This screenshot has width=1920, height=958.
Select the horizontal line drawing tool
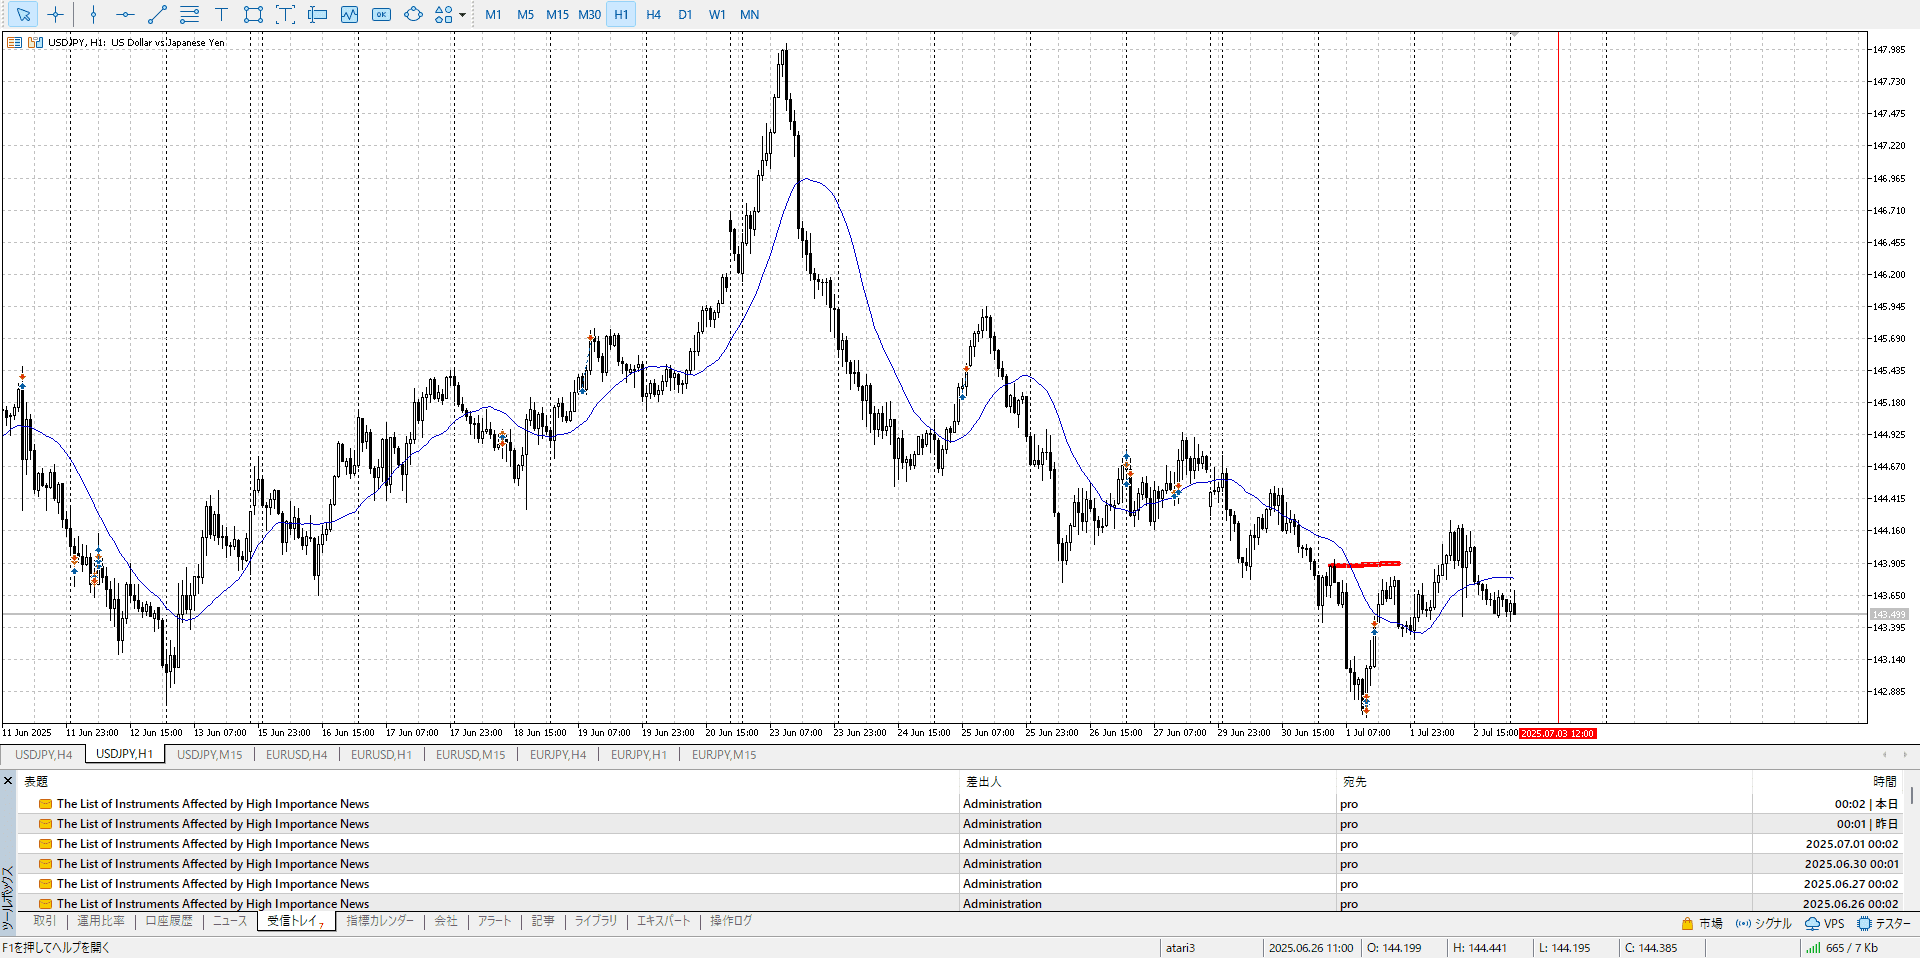tap(125, 15)
